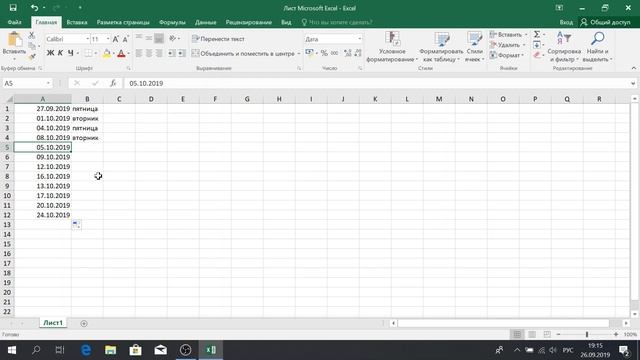Switch to the Данные tab

click(205, 22)
